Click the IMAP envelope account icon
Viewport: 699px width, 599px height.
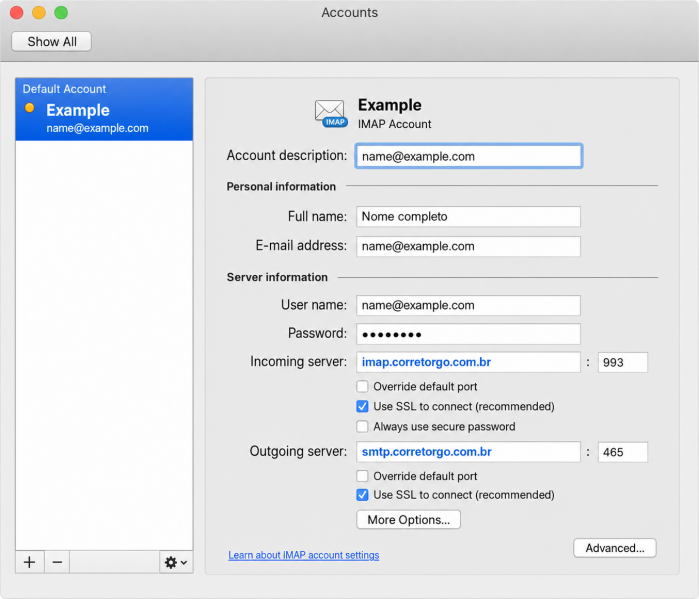[x=331, y=113]
